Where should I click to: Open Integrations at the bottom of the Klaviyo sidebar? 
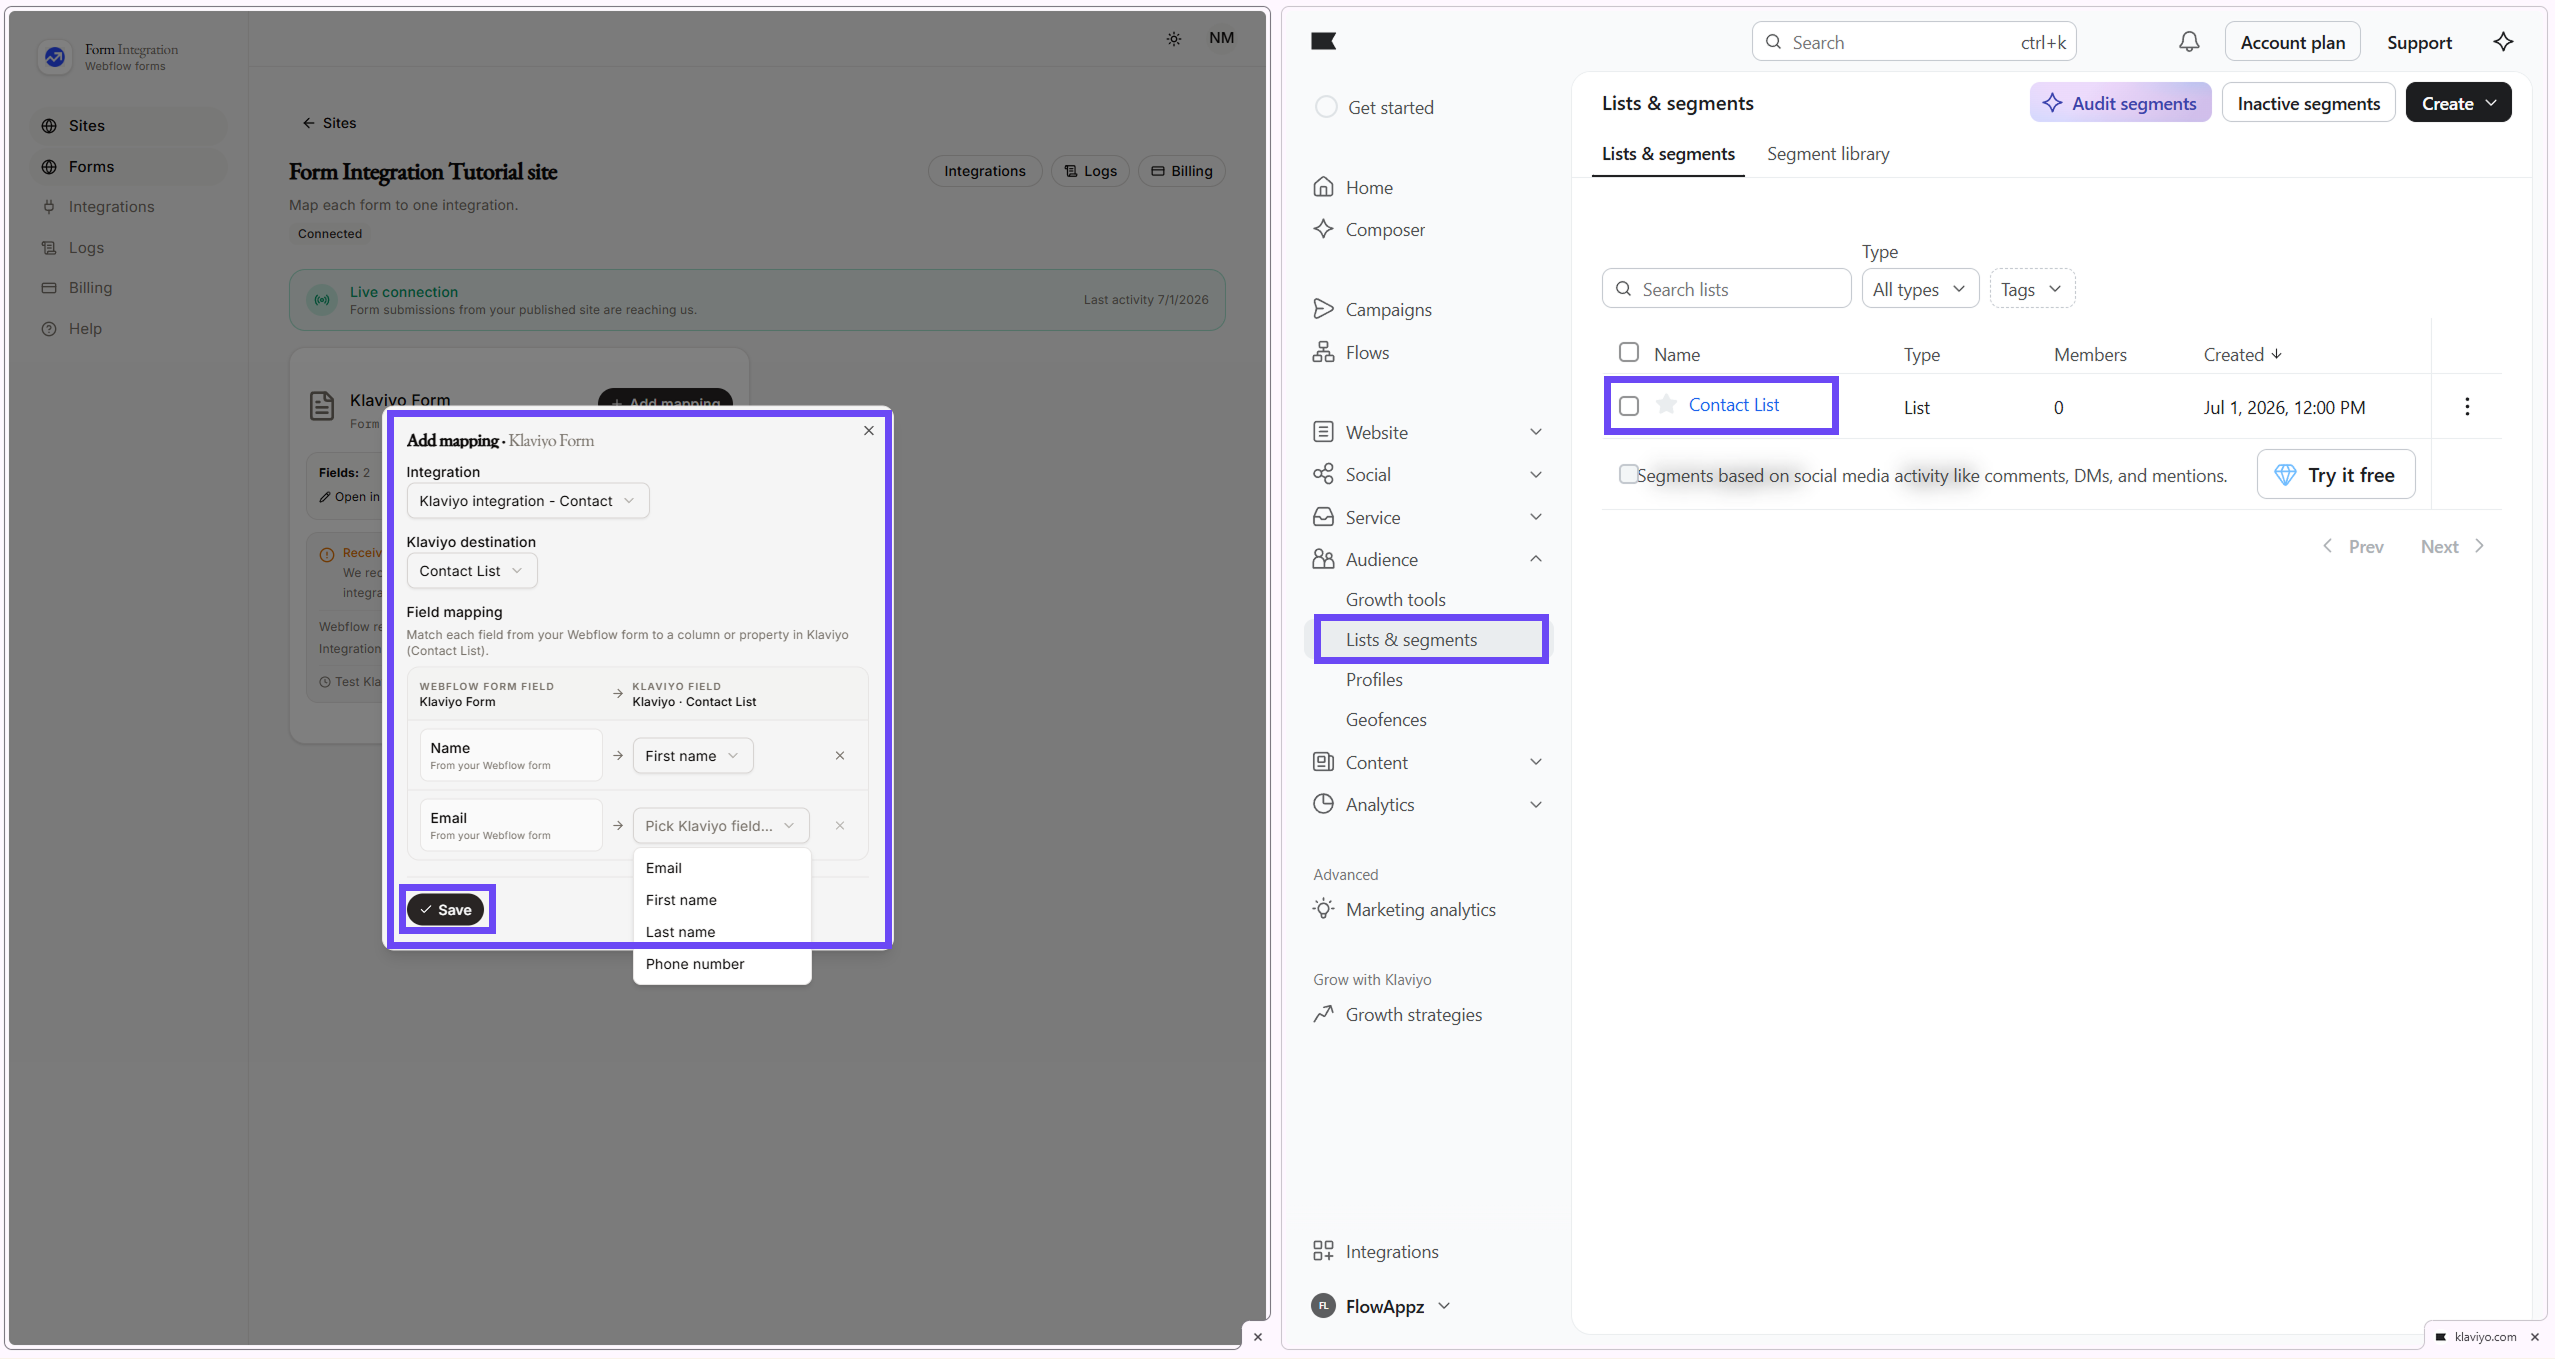1375,1251
